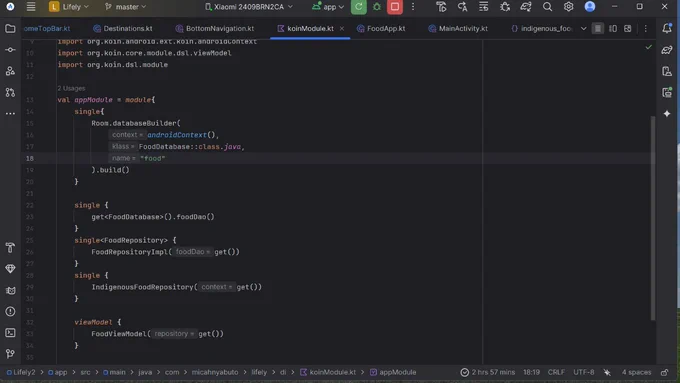Viewport: 680px width, 383px height.
Task: Open the Project tool window
Action: 10,29
